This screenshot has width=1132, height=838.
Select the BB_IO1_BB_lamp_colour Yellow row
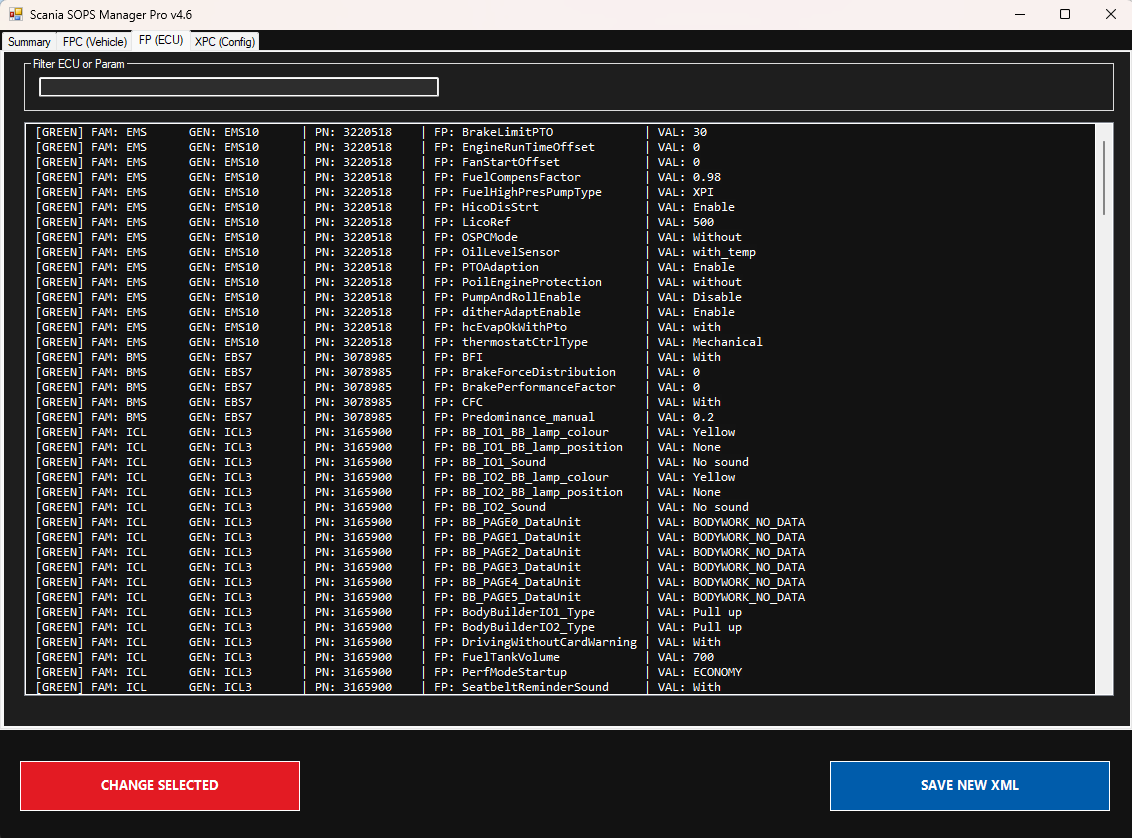pyautogui.click(x=400, y=432)
